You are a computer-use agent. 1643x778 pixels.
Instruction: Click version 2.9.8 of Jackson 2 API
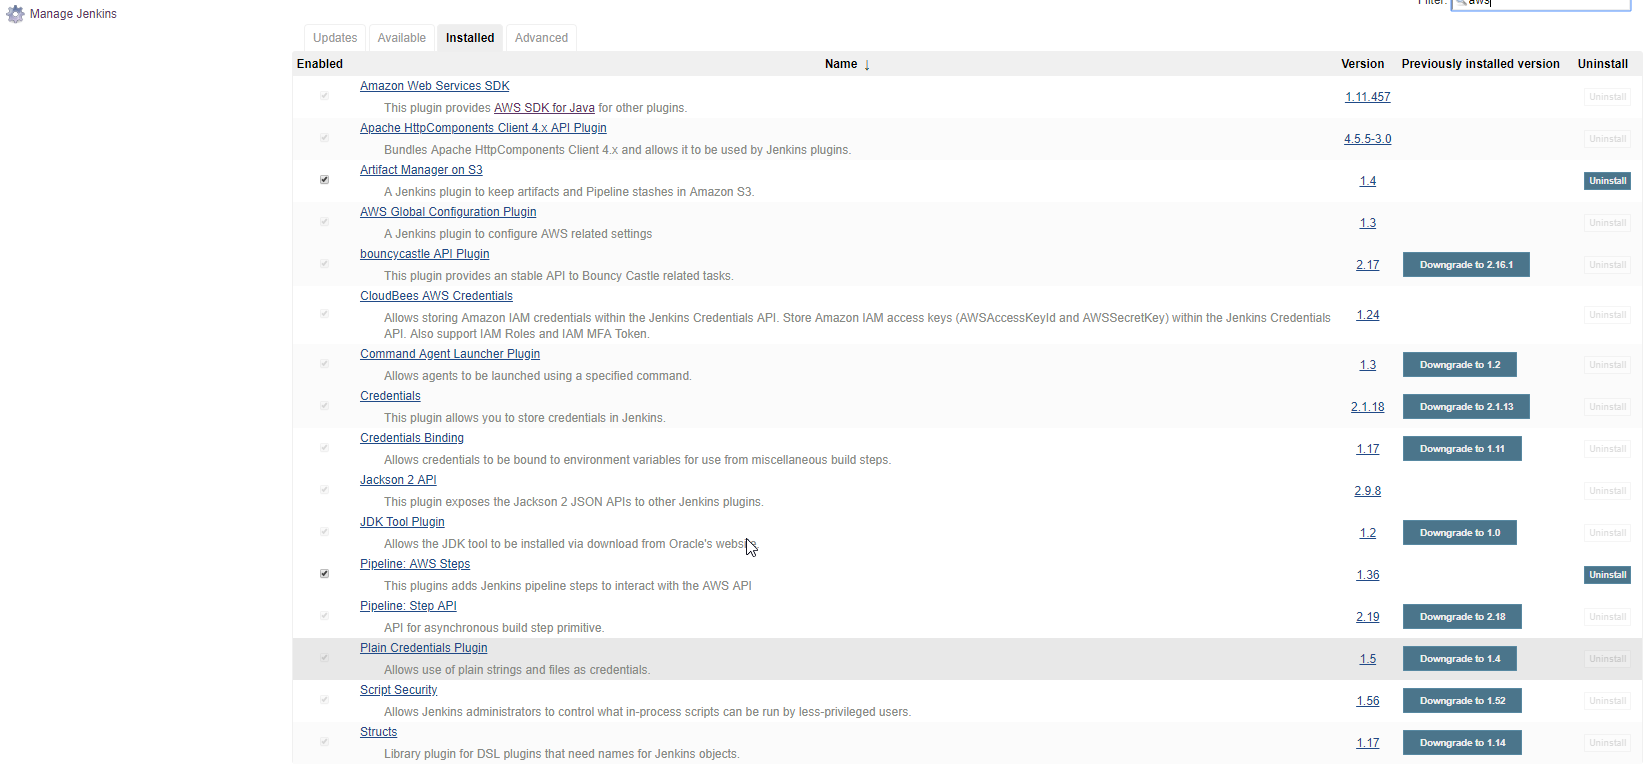(x=1367, y=491)
